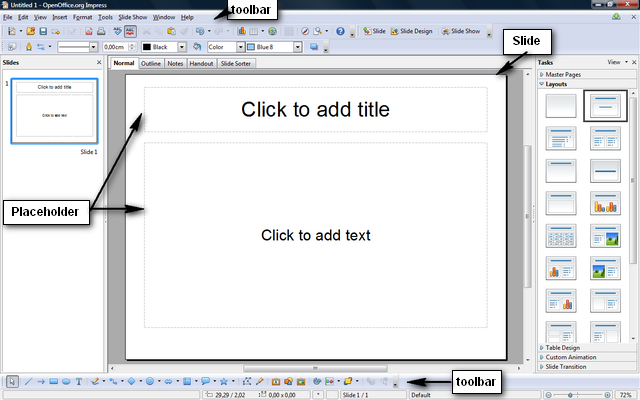Expand the Table Design section
Image resolution: width=640 pixels, height=400 pixels.
point(587,348)
